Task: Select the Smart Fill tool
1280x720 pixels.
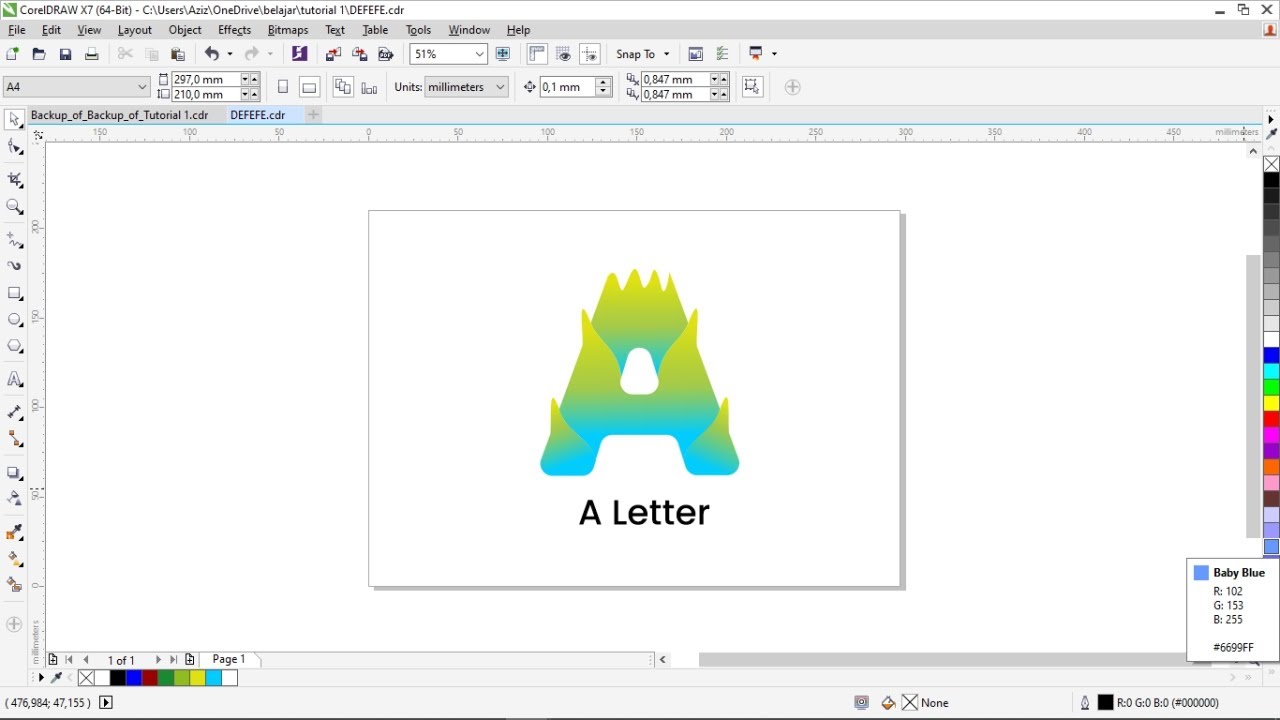Action: (14, 584)
